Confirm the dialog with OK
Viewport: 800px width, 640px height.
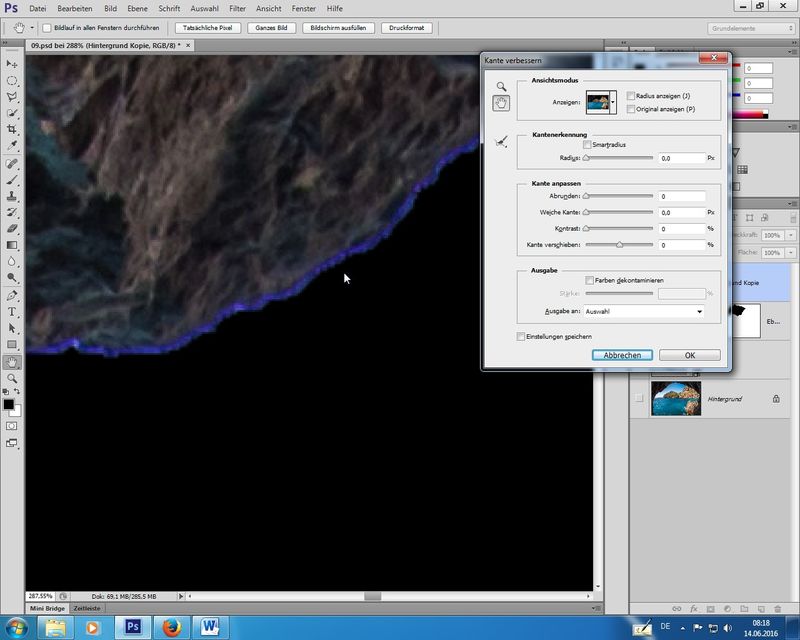coord(689,355)
